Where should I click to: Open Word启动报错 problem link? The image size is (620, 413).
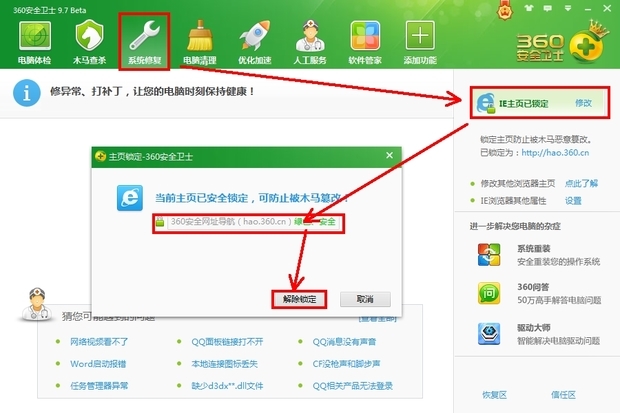tap(98, 364)
